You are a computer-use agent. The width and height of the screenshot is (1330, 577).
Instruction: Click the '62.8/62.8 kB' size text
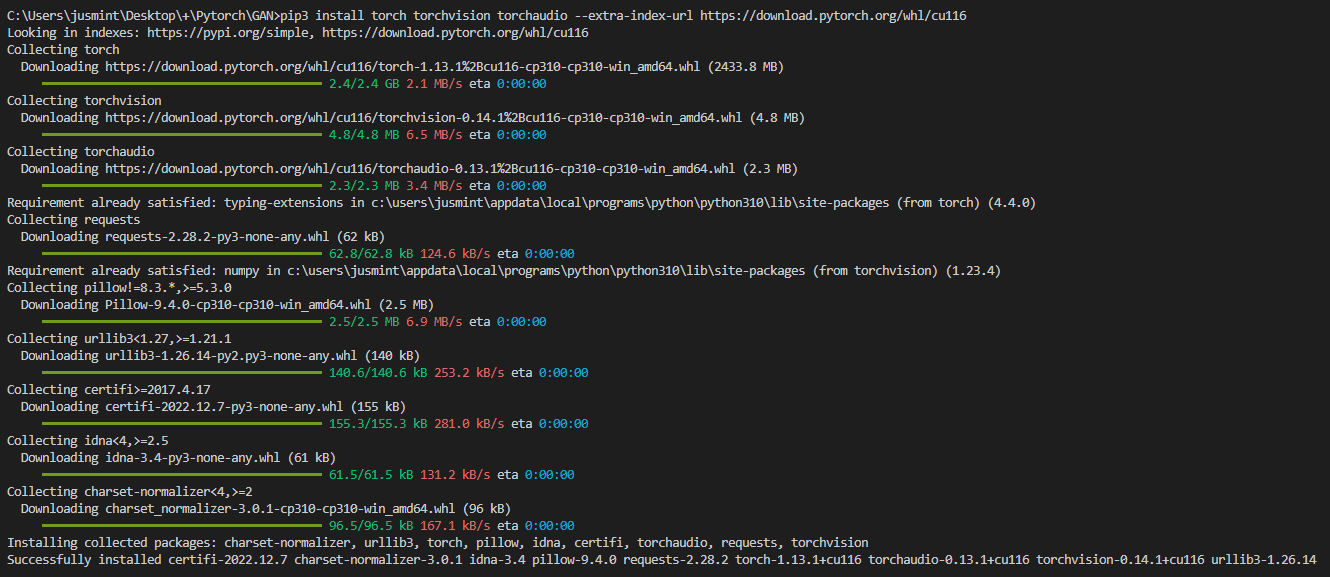click(x=371, y=254)
